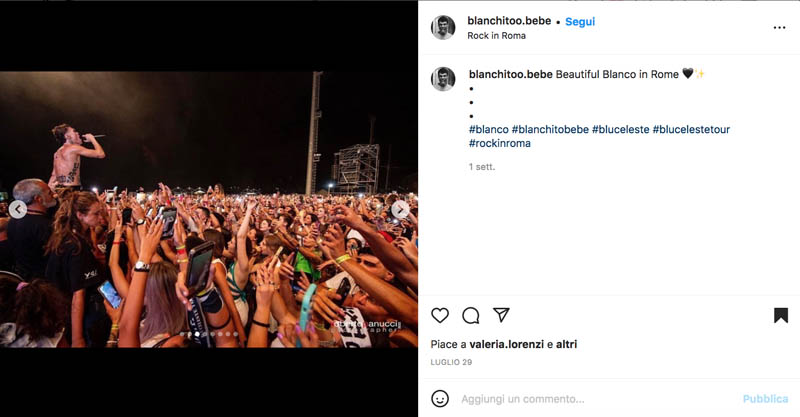Open the #blucelestetour hashtag
This screenshot has width=800, height=417.
(x=691, y=130)
